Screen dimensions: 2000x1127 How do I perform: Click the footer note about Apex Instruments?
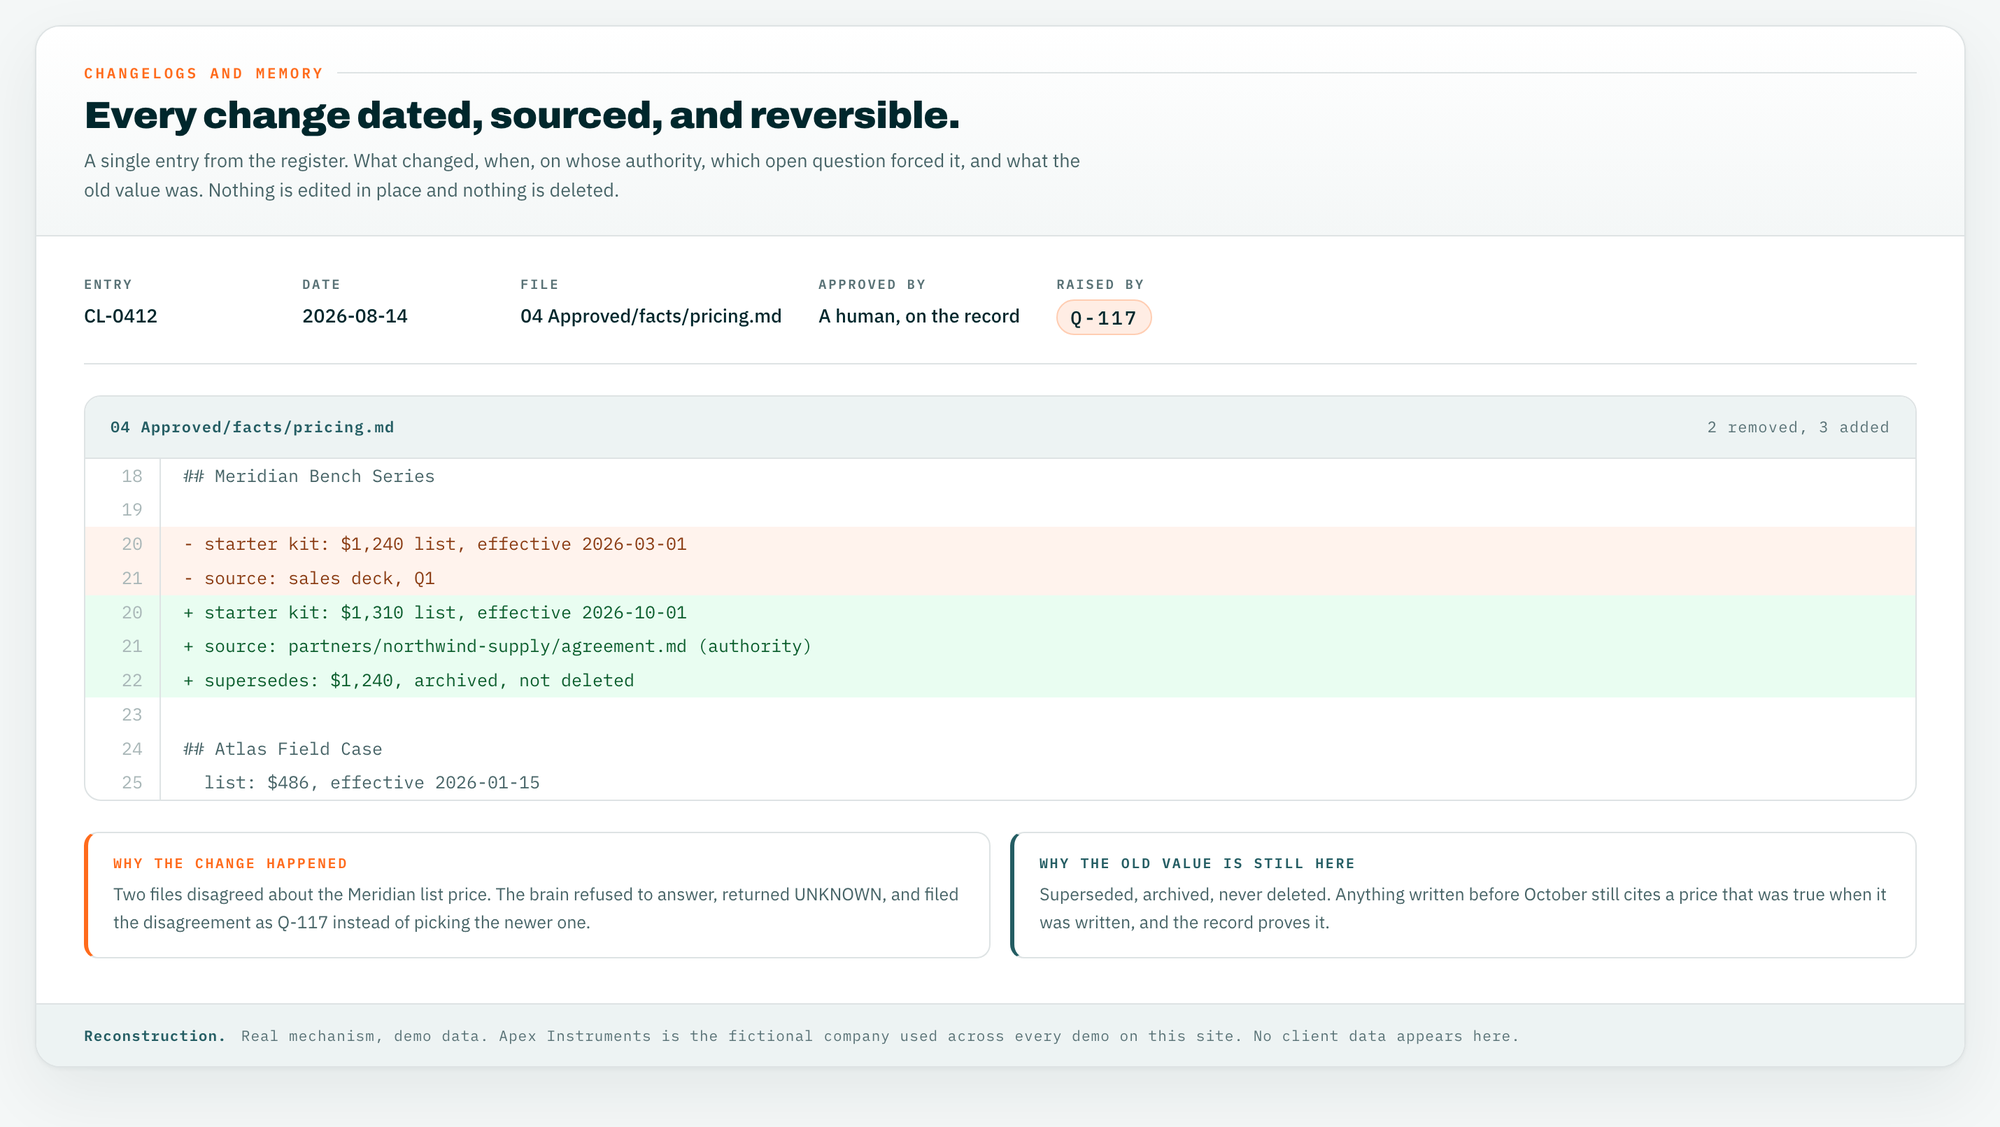[x=880, y=1036]
